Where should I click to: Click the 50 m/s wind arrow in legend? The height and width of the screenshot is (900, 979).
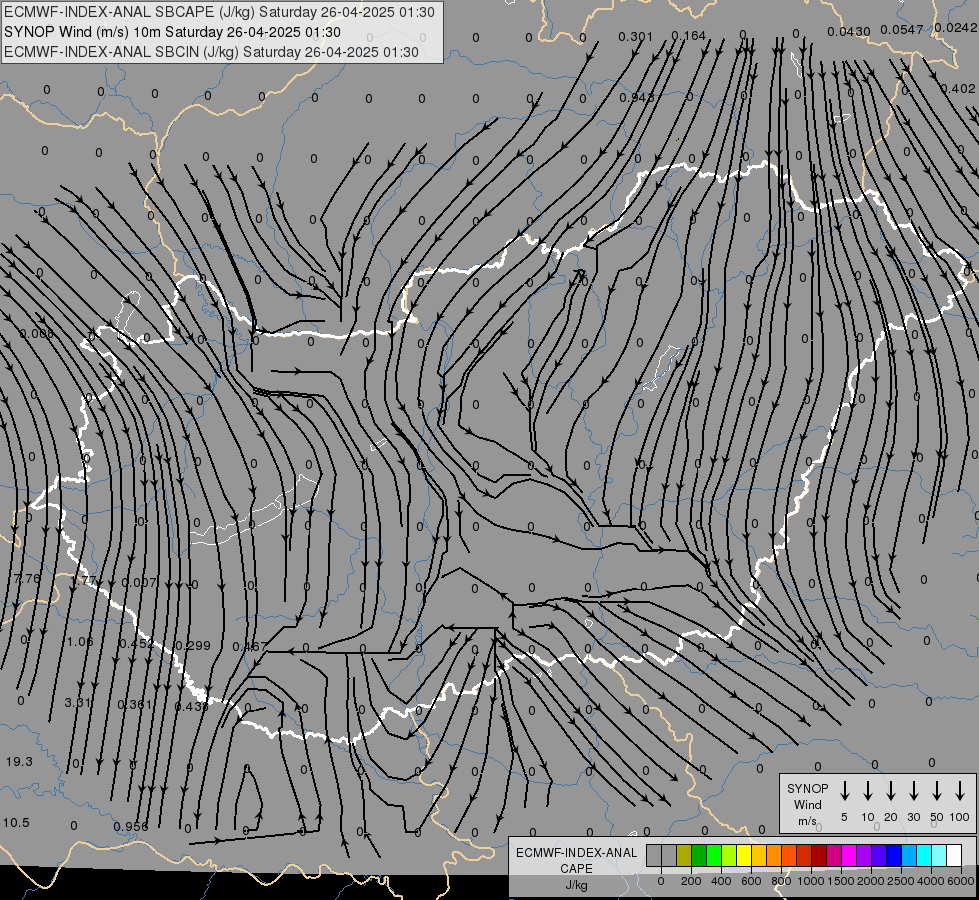(937, 791)
